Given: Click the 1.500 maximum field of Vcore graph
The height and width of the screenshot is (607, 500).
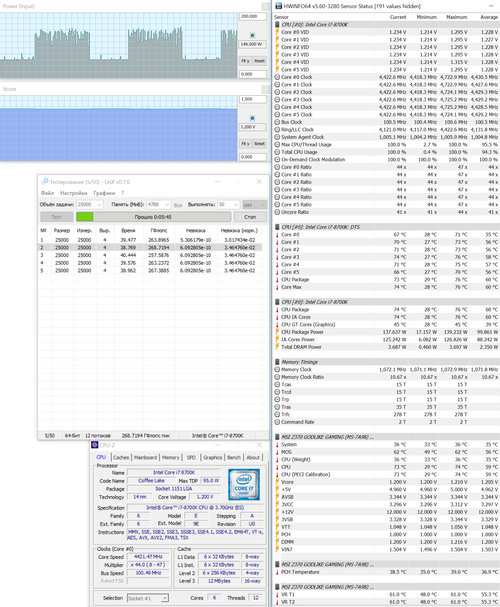Looking at the screenshot, I should (253, 99).
